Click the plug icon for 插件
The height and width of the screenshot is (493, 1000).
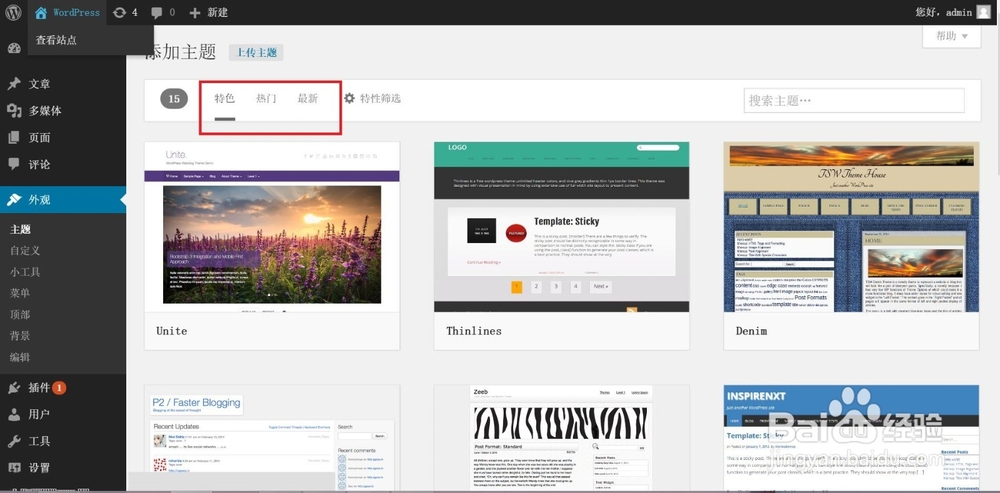point(14,387)
